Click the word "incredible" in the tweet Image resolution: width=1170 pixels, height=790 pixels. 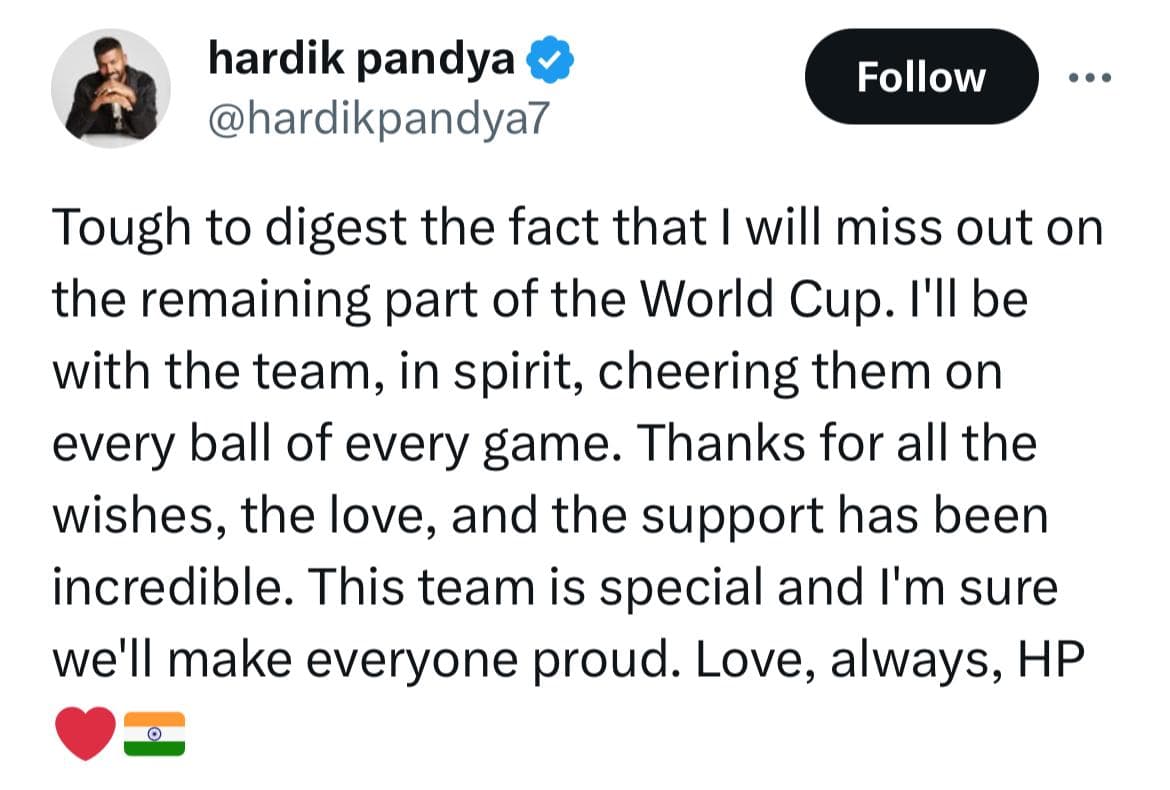coord(168,587)
